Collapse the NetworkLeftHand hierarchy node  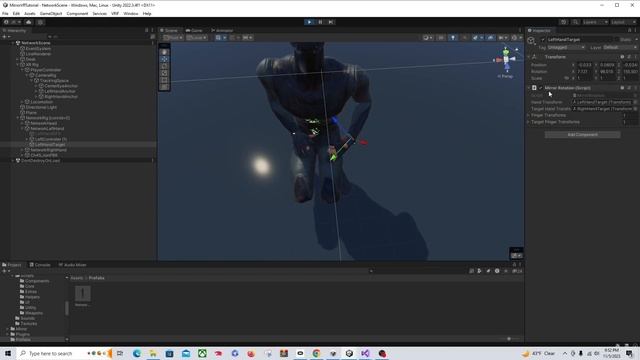click(x=22, y=129)
